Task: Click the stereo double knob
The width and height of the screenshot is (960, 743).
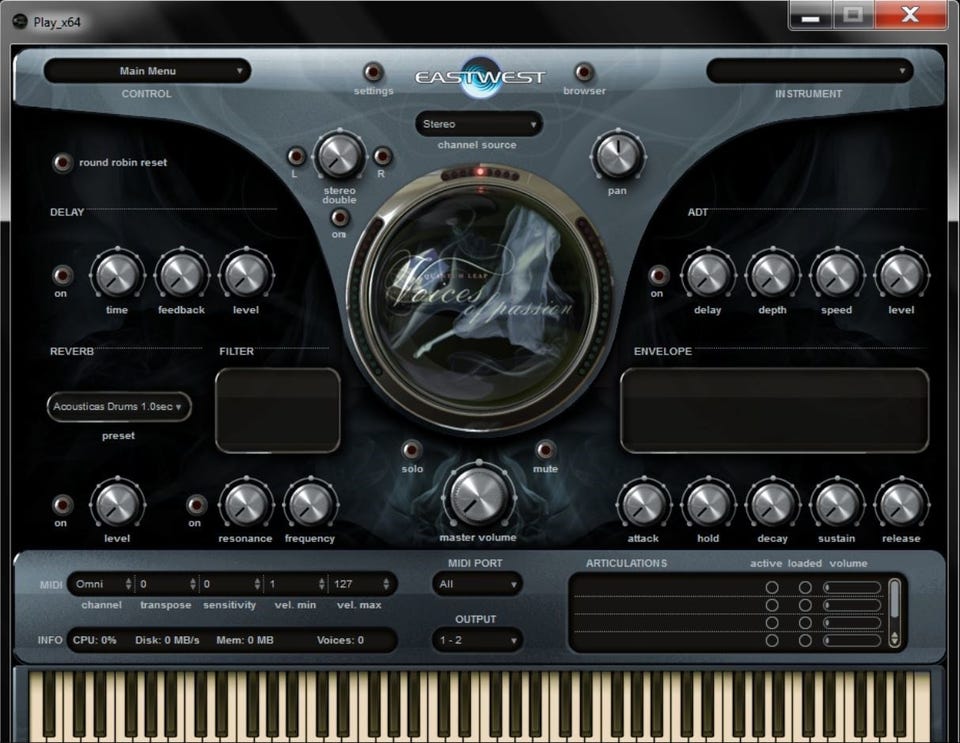Action: click(339, 156)
